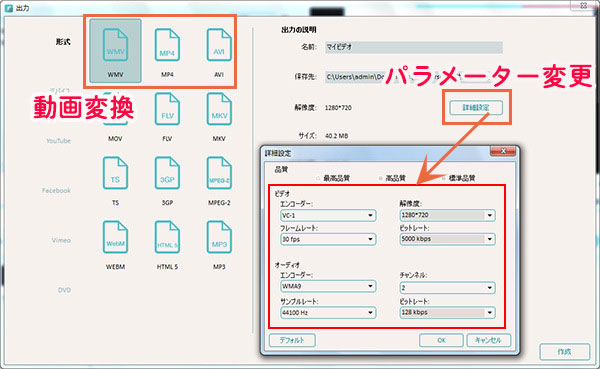The width and height of the screenshot is (600, 369).
Task: Switch to the YouTube output tab
Action: click(59, 141)
